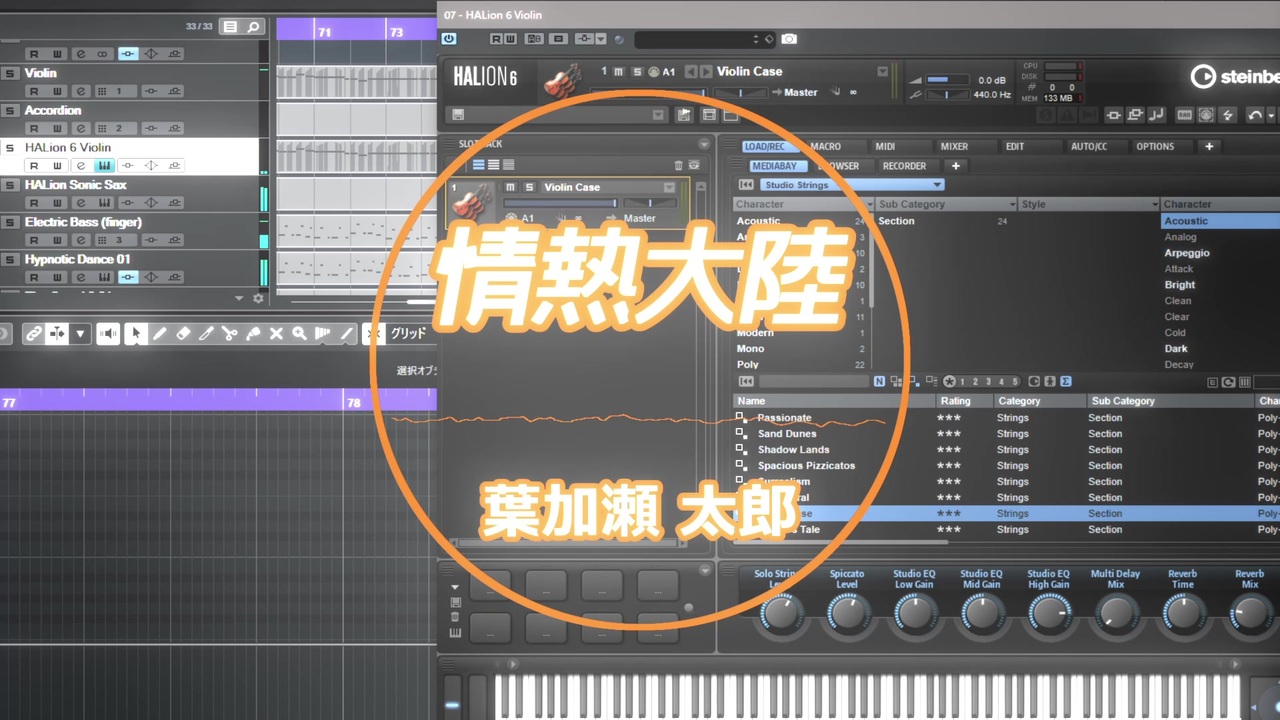Activate the Zoom magnifier tool

(299, 334)
